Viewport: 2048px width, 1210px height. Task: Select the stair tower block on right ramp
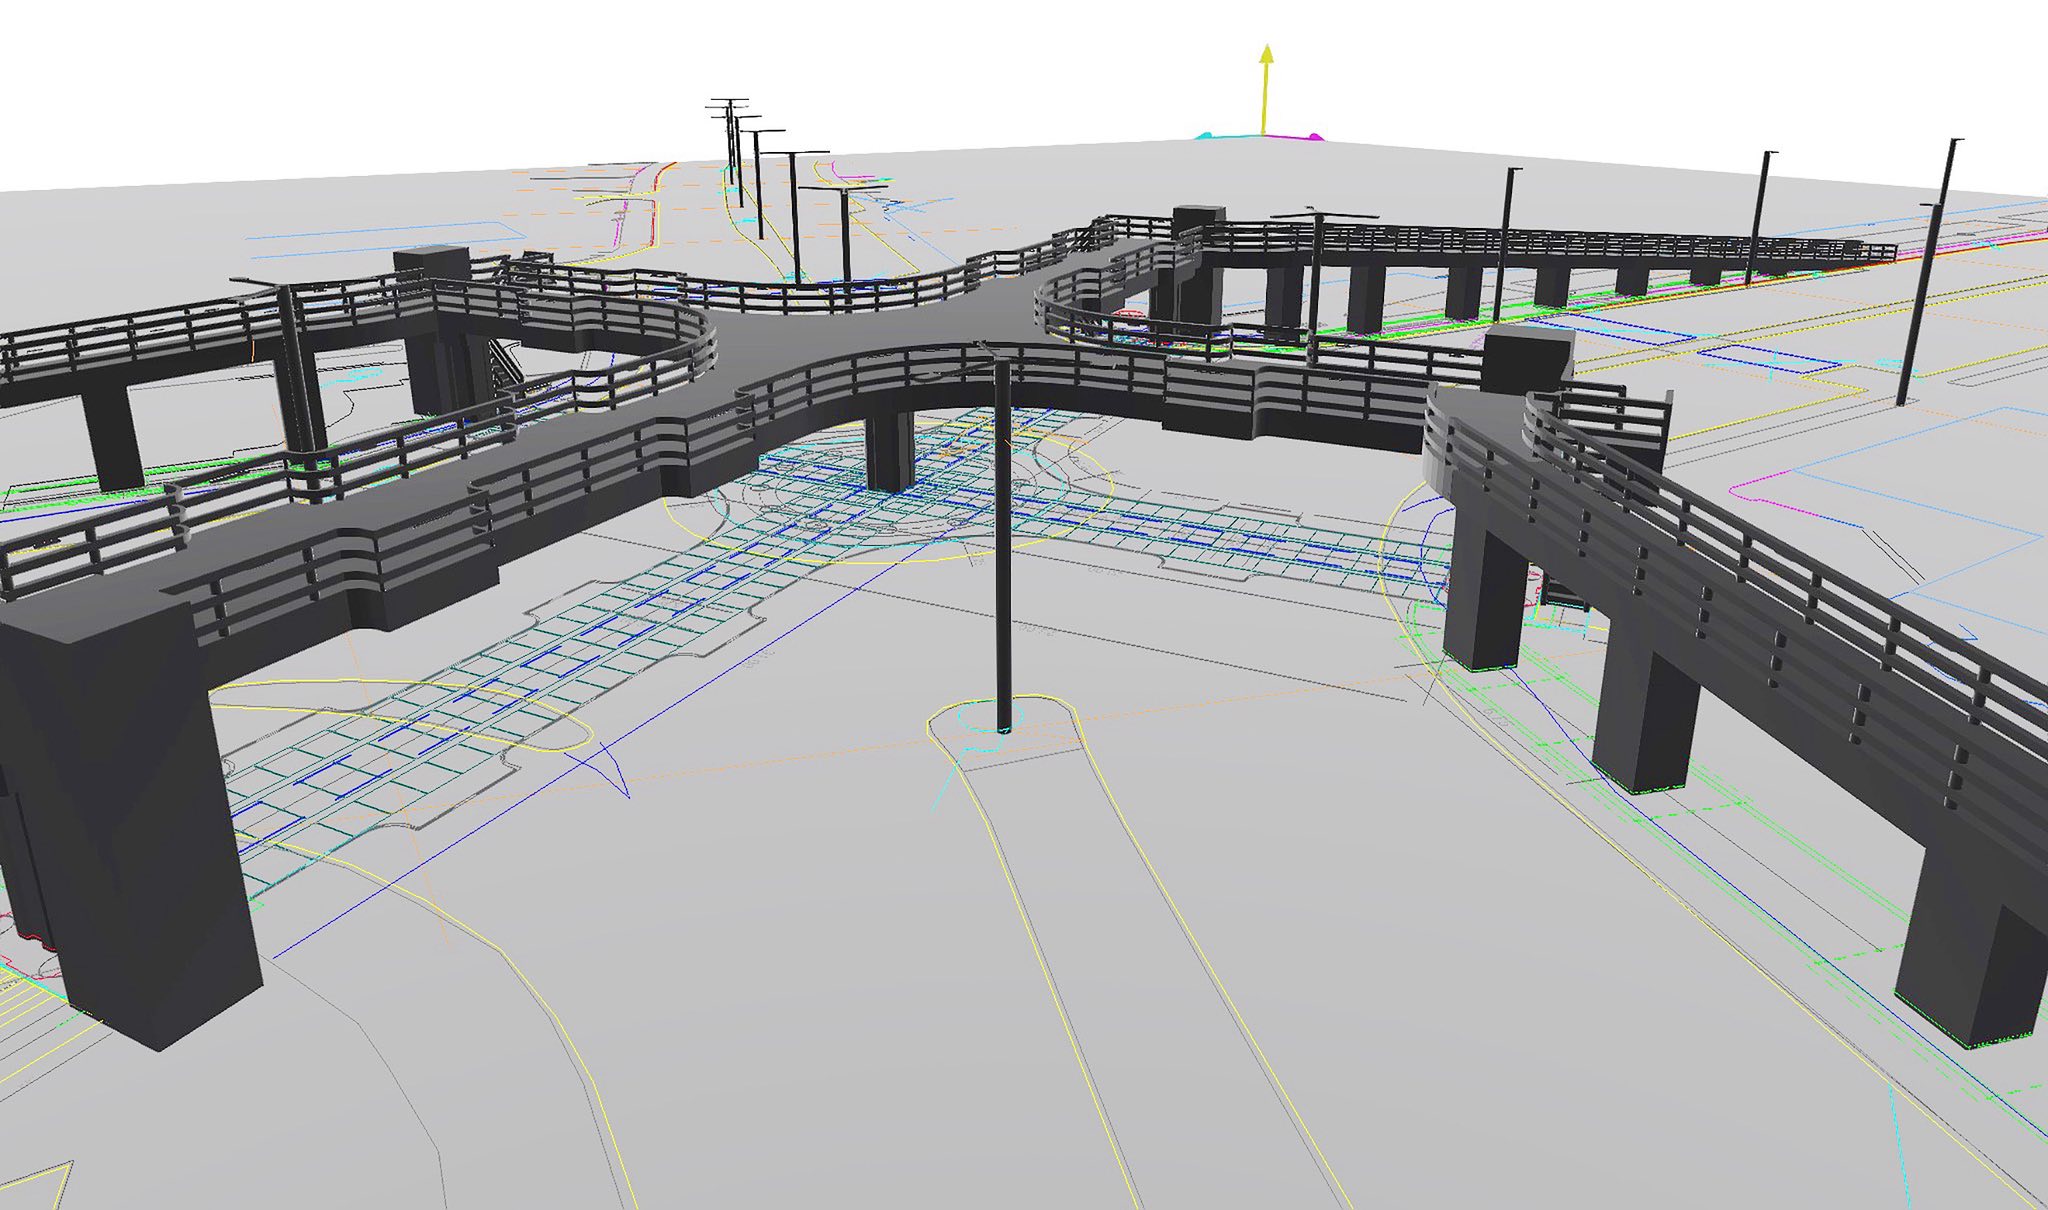(1525, 360)
